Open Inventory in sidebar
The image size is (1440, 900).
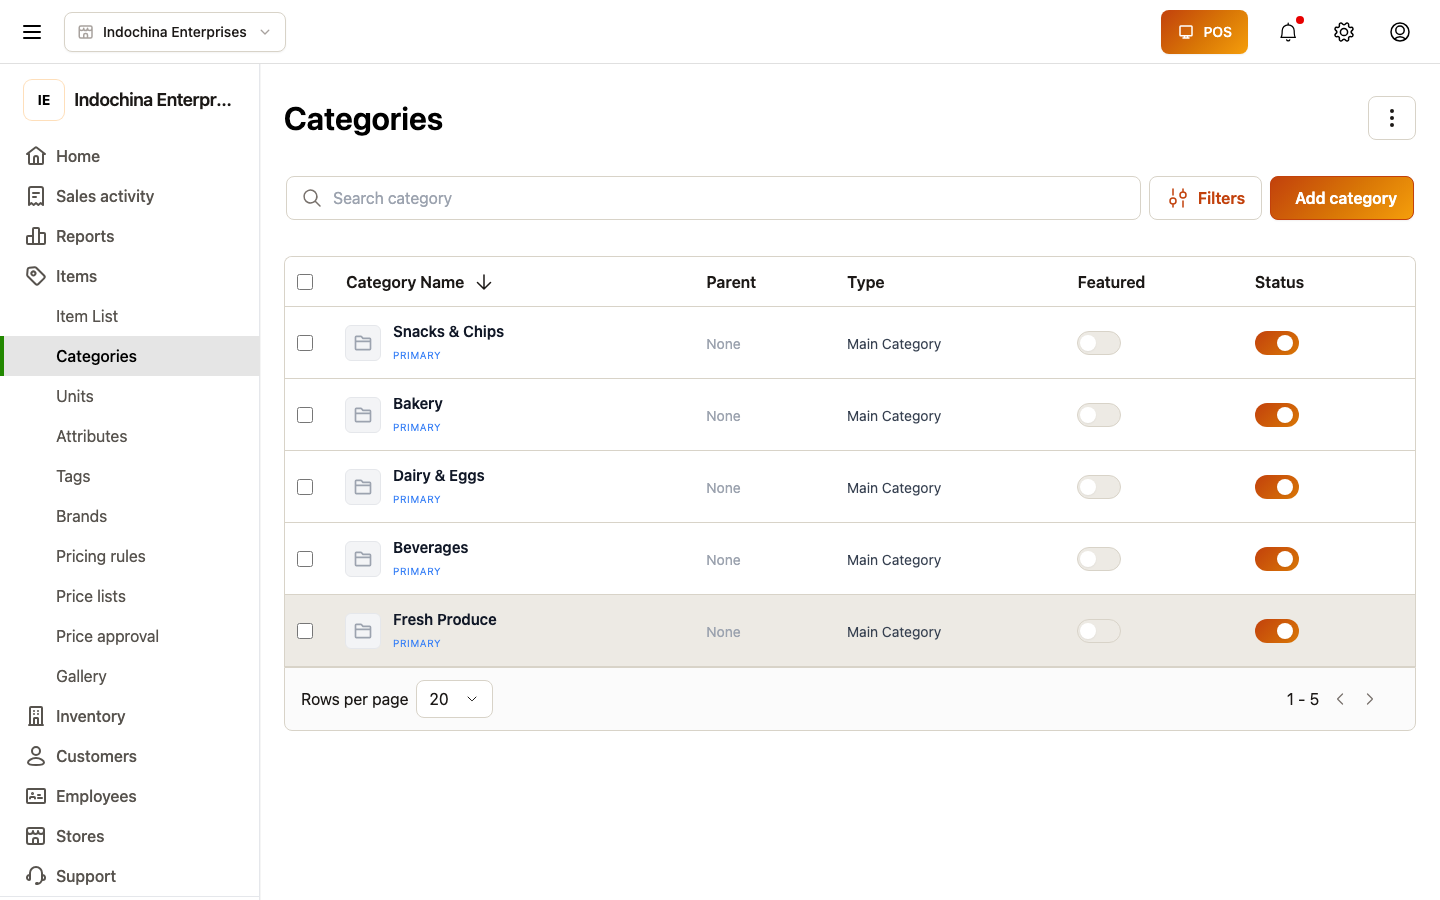pyautogui.click(x=130, y=716)
